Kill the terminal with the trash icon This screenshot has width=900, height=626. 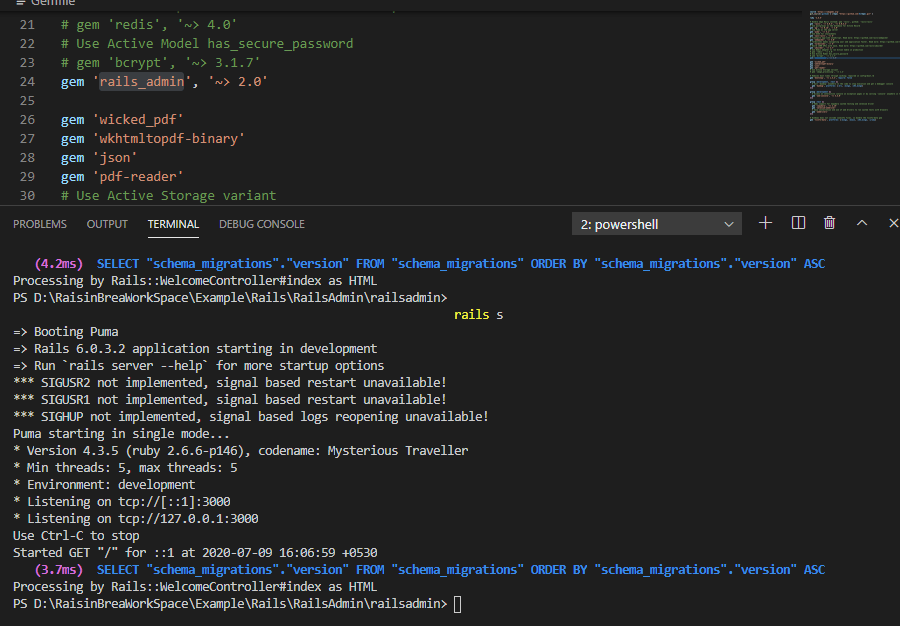coord(829,223)
